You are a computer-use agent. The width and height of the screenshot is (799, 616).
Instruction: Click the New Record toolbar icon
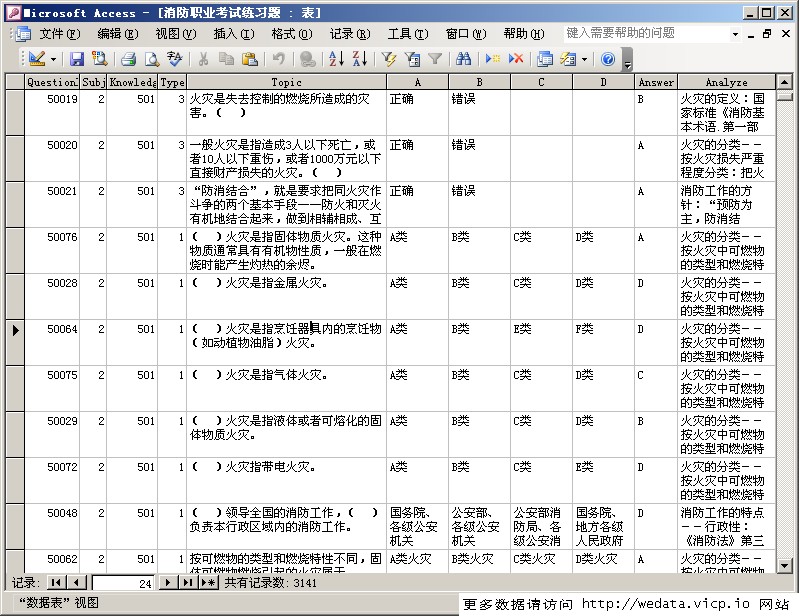pyautogui.click(x=493, y=59)
